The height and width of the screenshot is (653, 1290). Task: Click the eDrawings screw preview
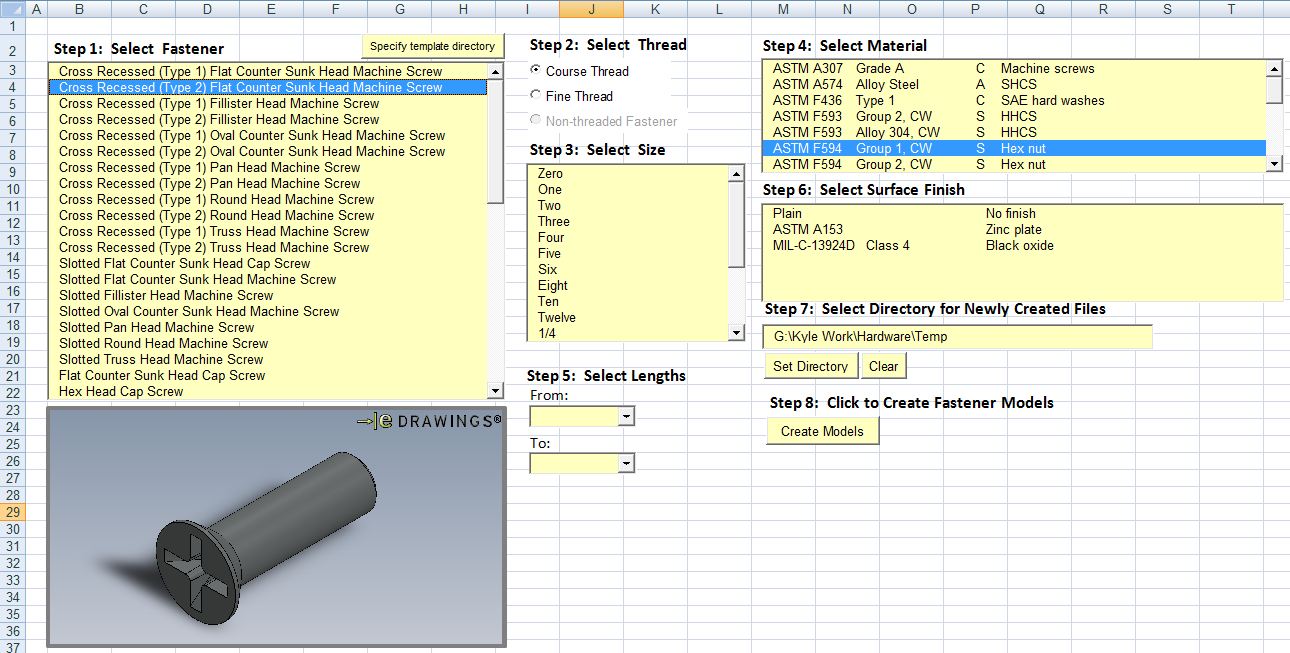tap(276, 526)
